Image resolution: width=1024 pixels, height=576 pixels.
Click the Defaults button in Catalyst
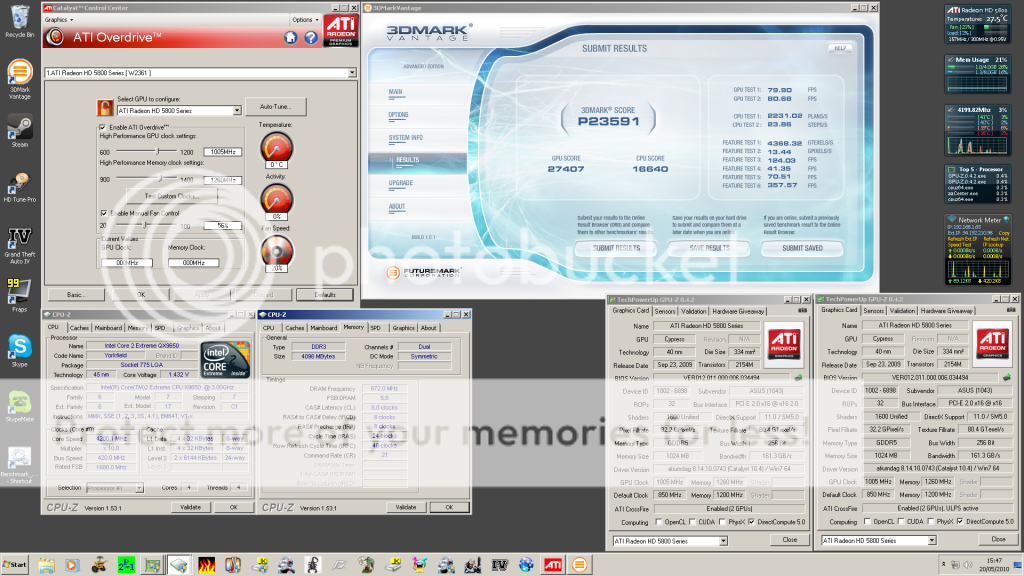[x=325, y=295]
